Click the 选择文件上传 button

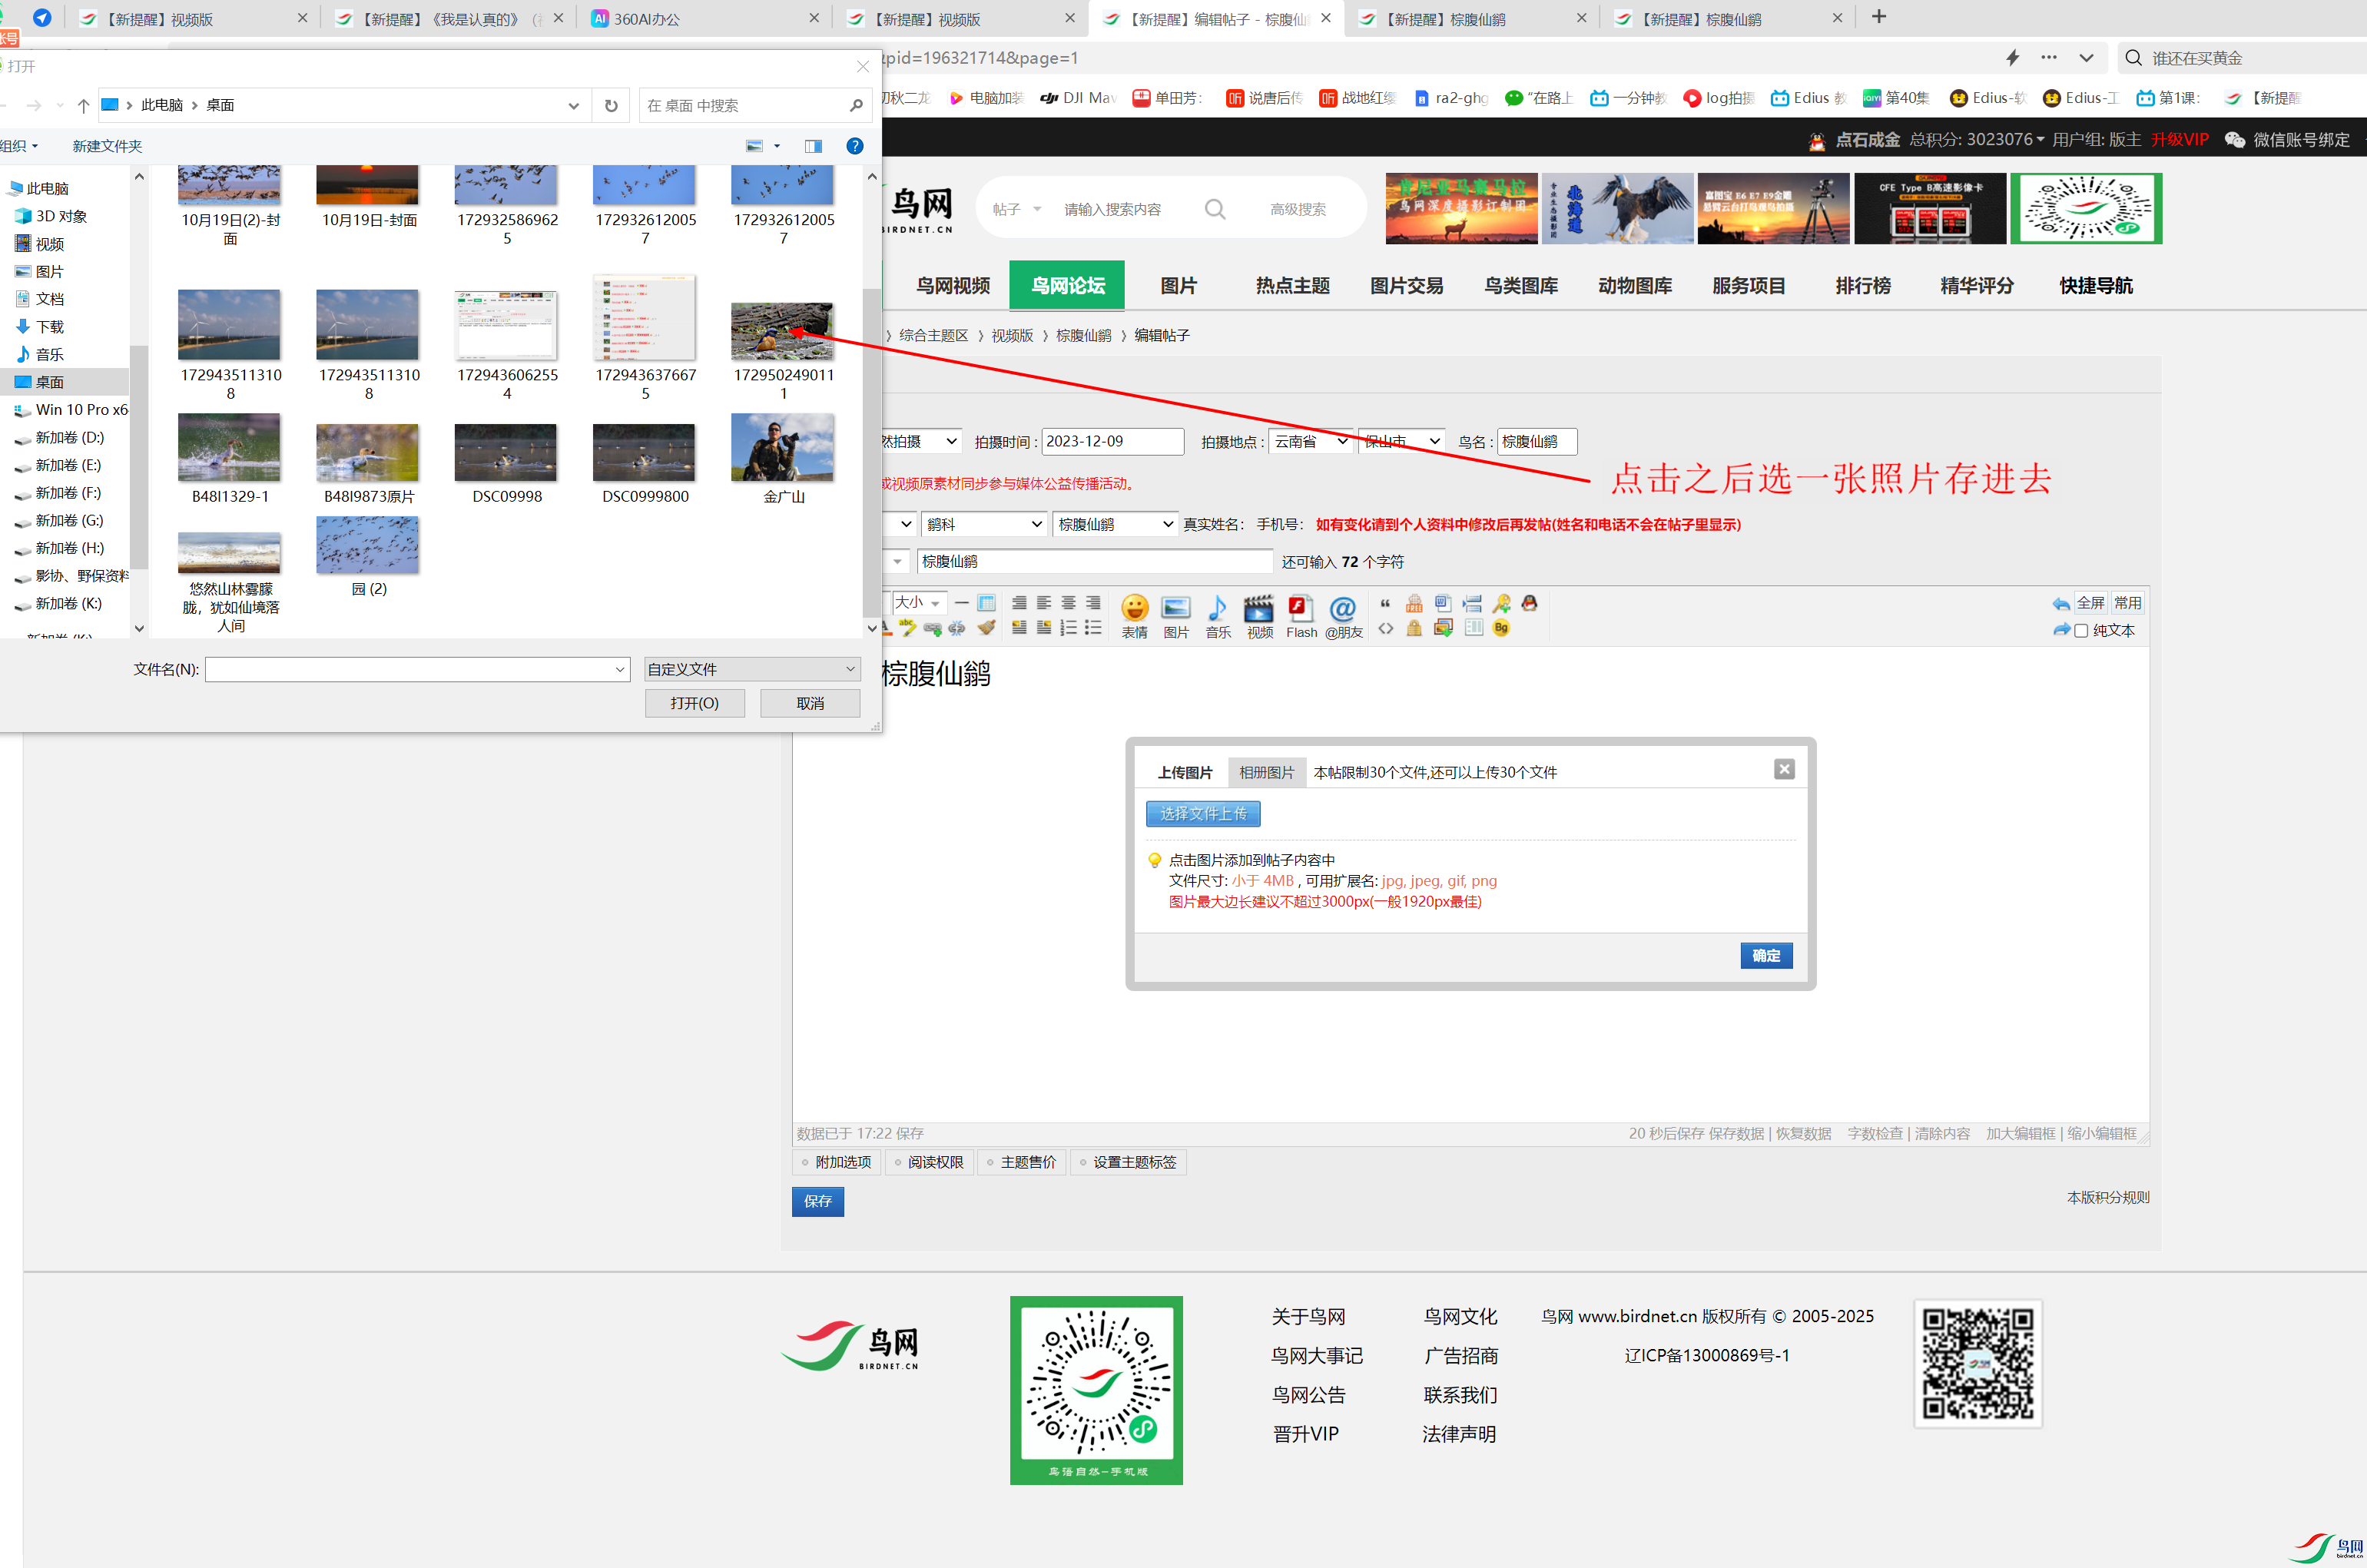click(x=1202, y=814)
